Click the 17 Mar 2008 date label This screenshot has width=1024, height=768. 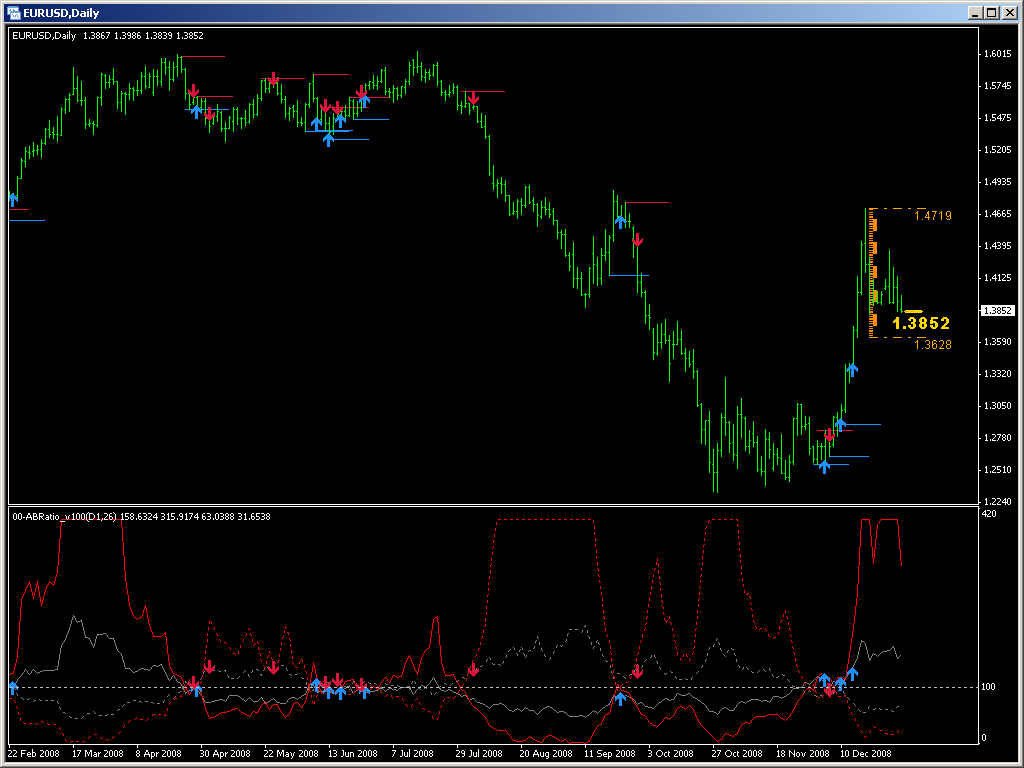click(97, 754)
